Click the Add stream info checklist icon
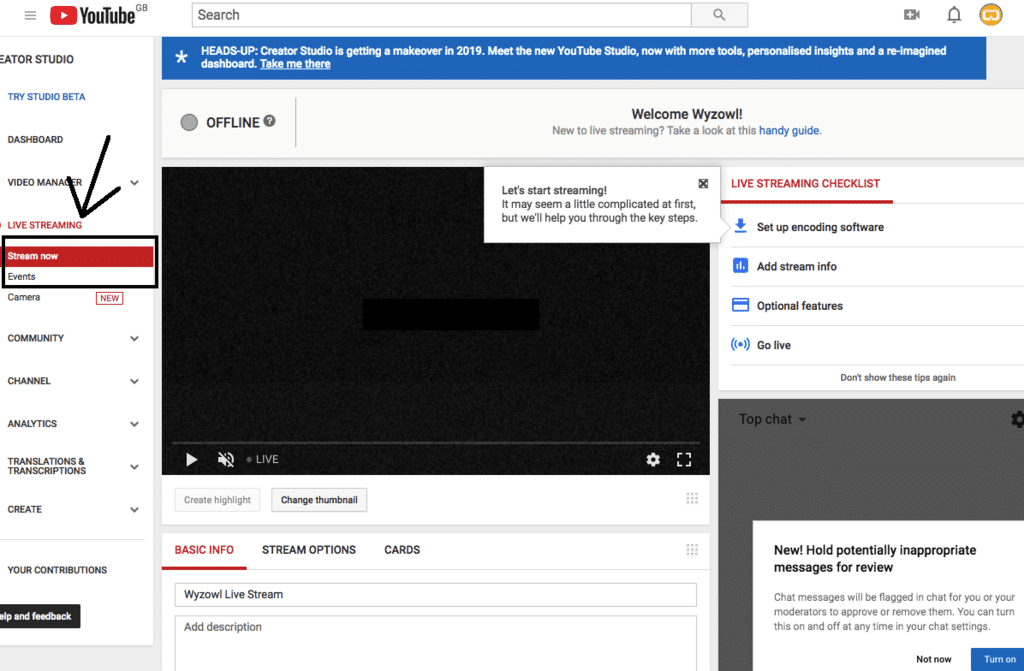This screenshot has height=671, width=1024. point(740,266)
